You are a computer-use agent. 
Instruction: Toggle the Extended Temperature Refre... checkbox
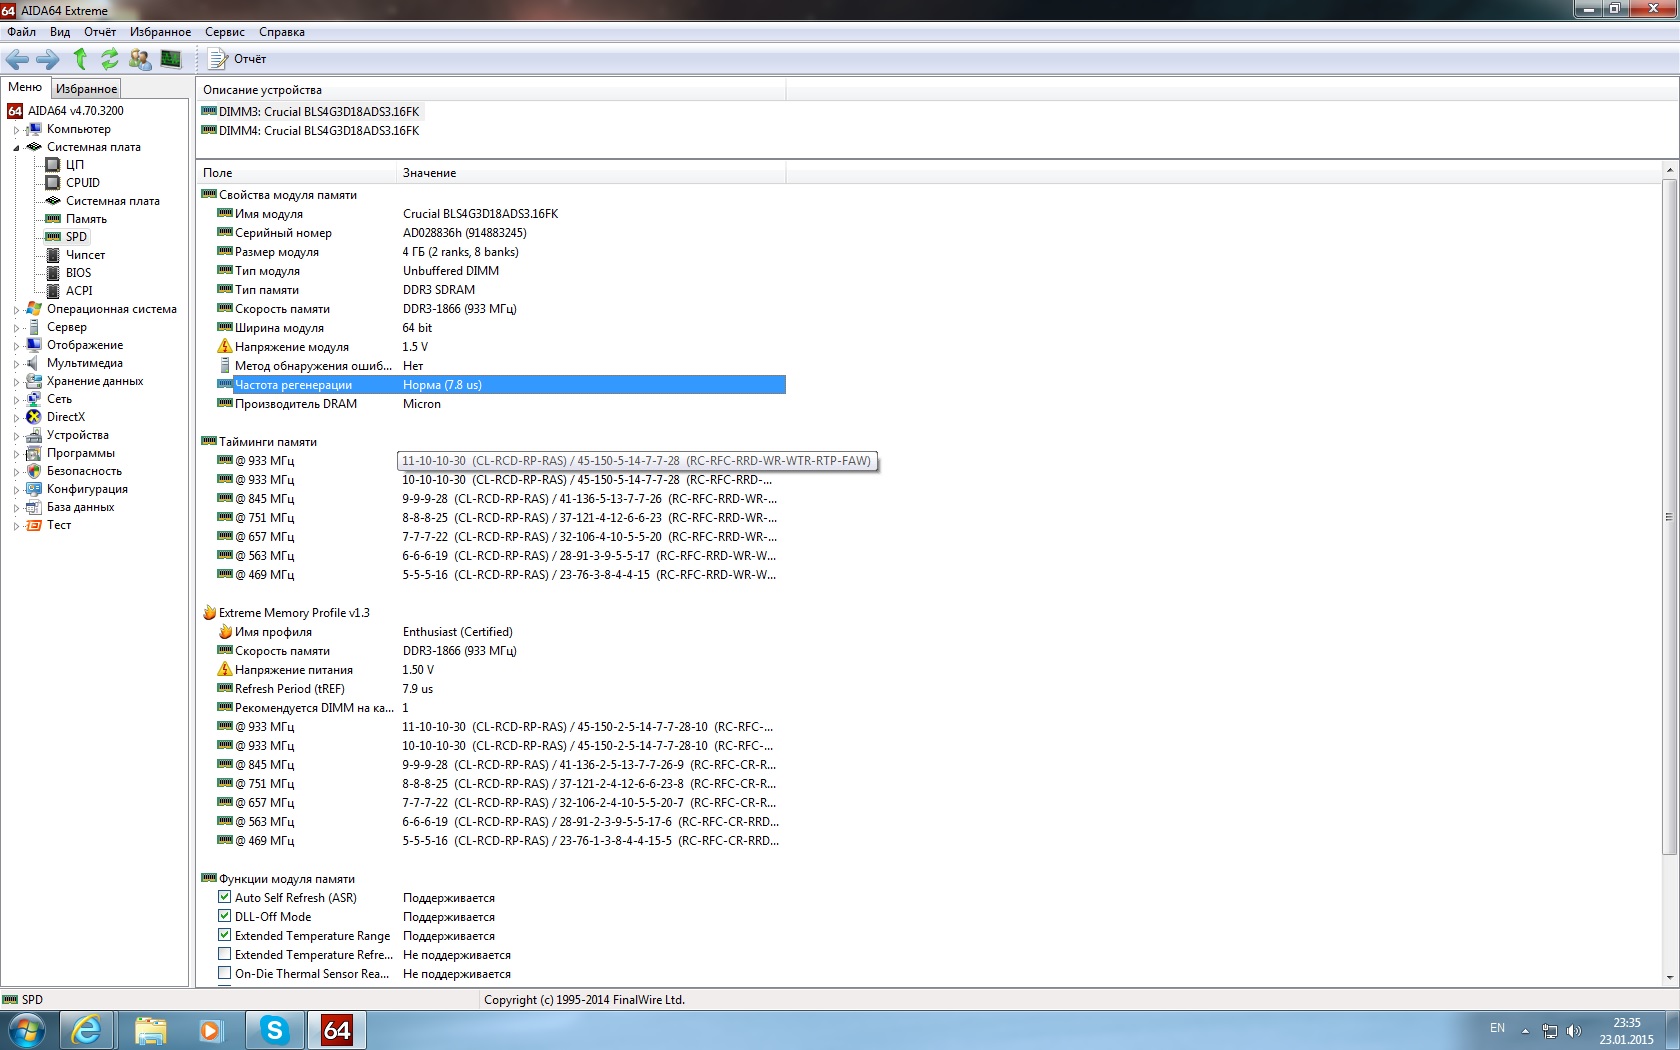pyautogui.click(x=225, y=954)
